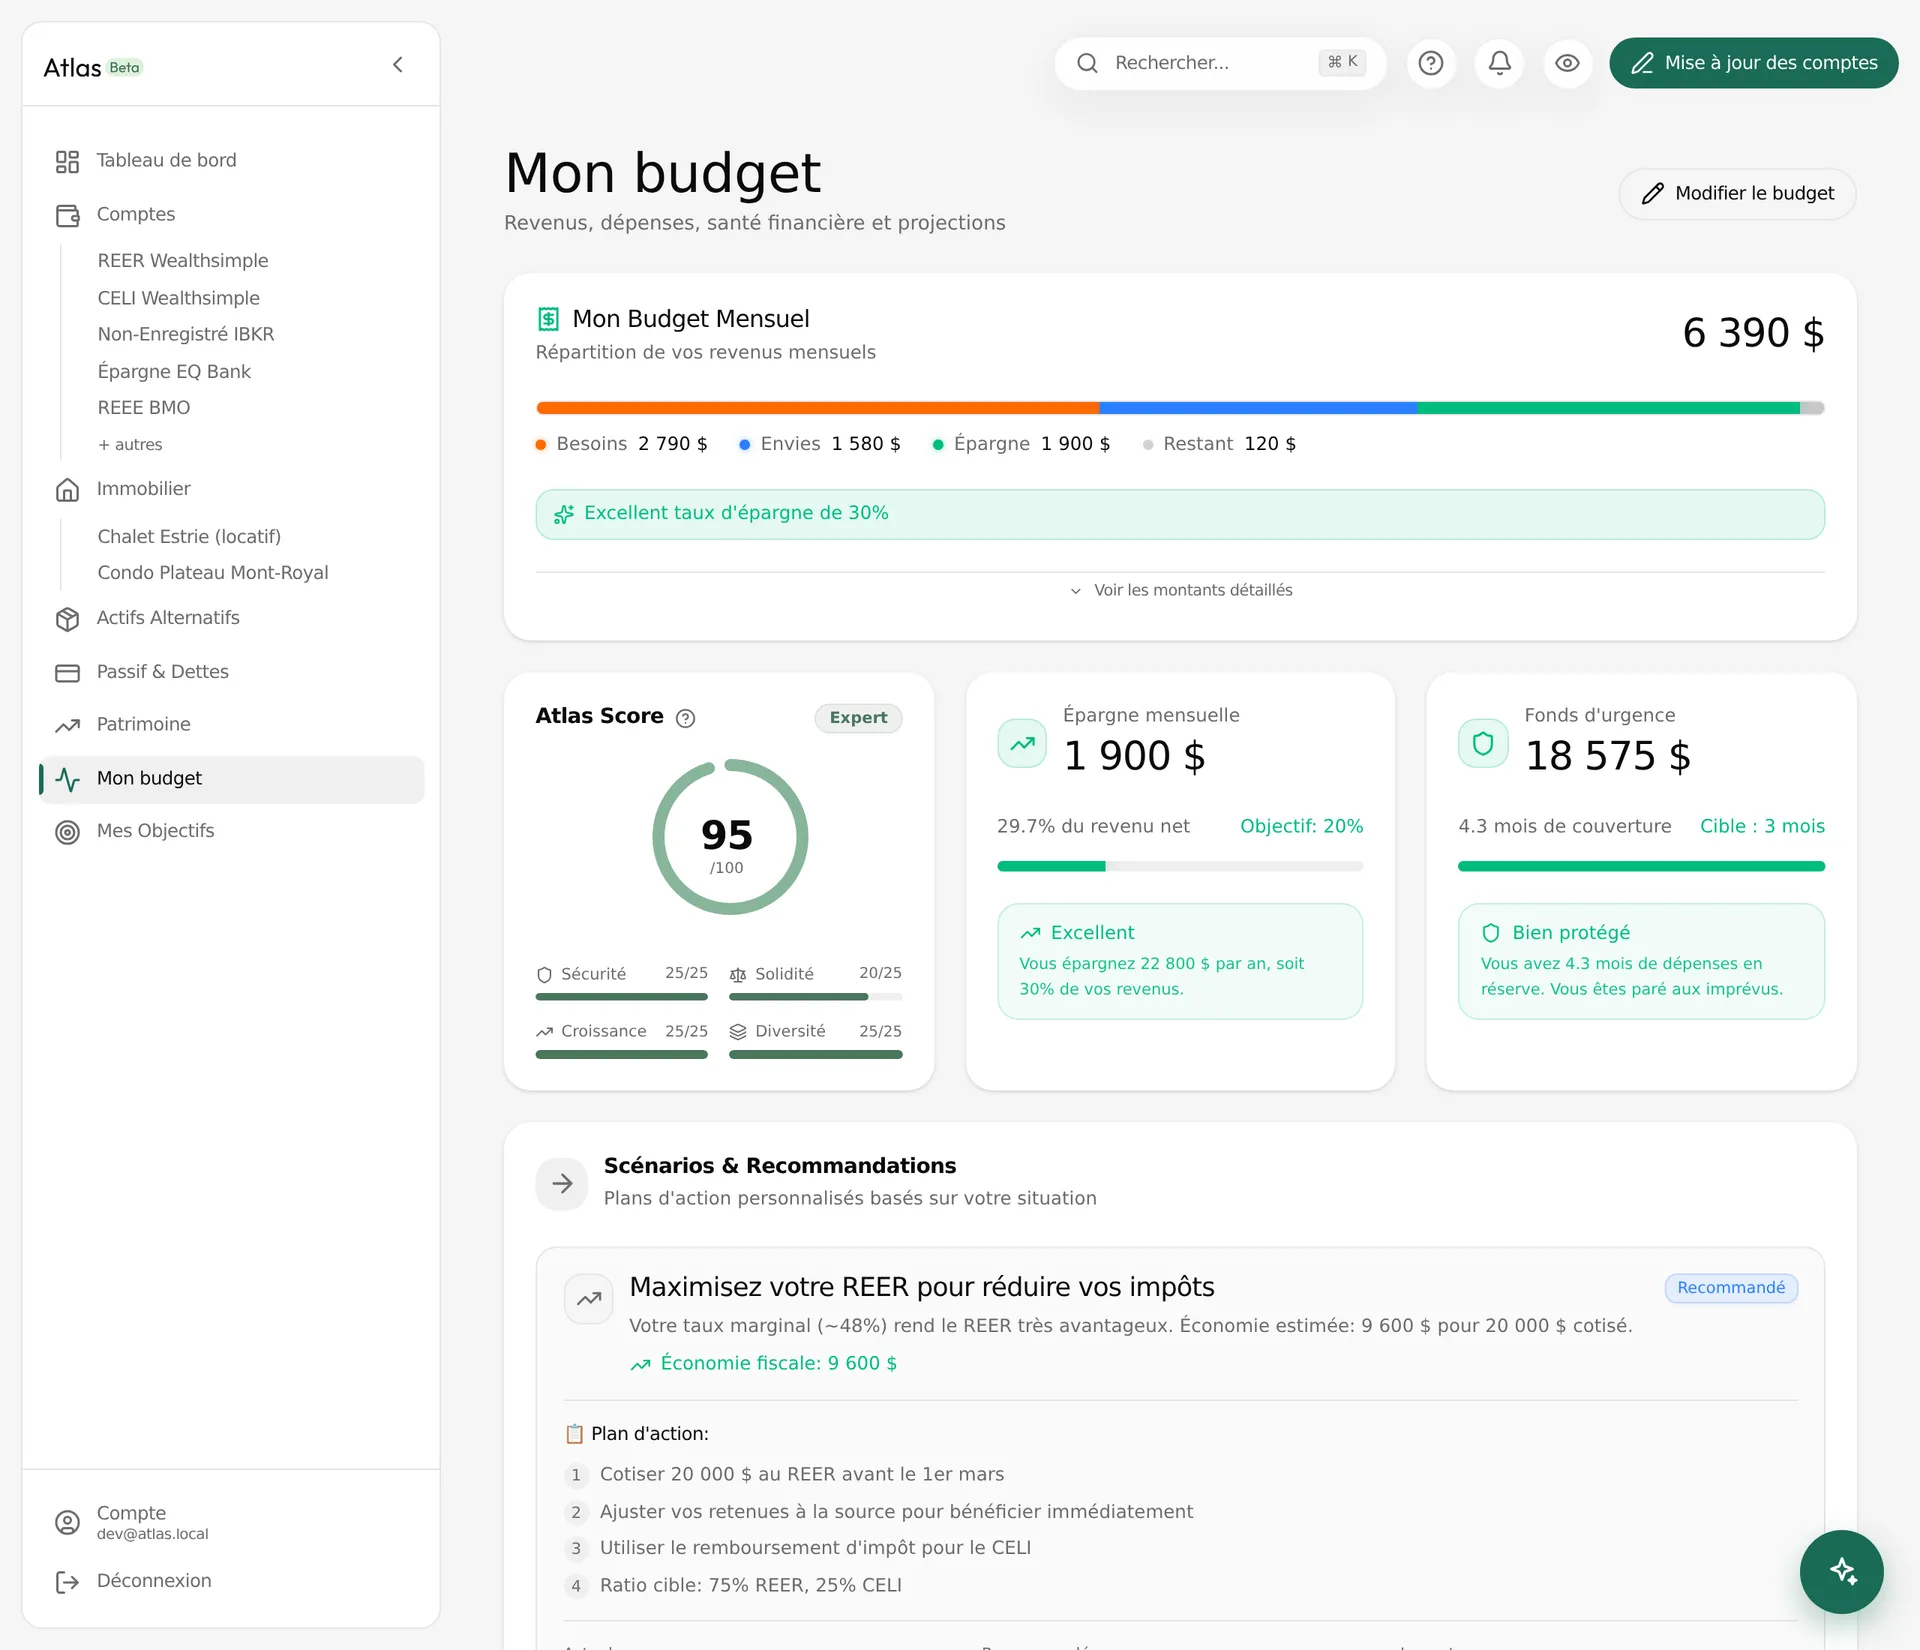Select REEE BMO account
The image size is (1920, 1650).
(144, 408)
